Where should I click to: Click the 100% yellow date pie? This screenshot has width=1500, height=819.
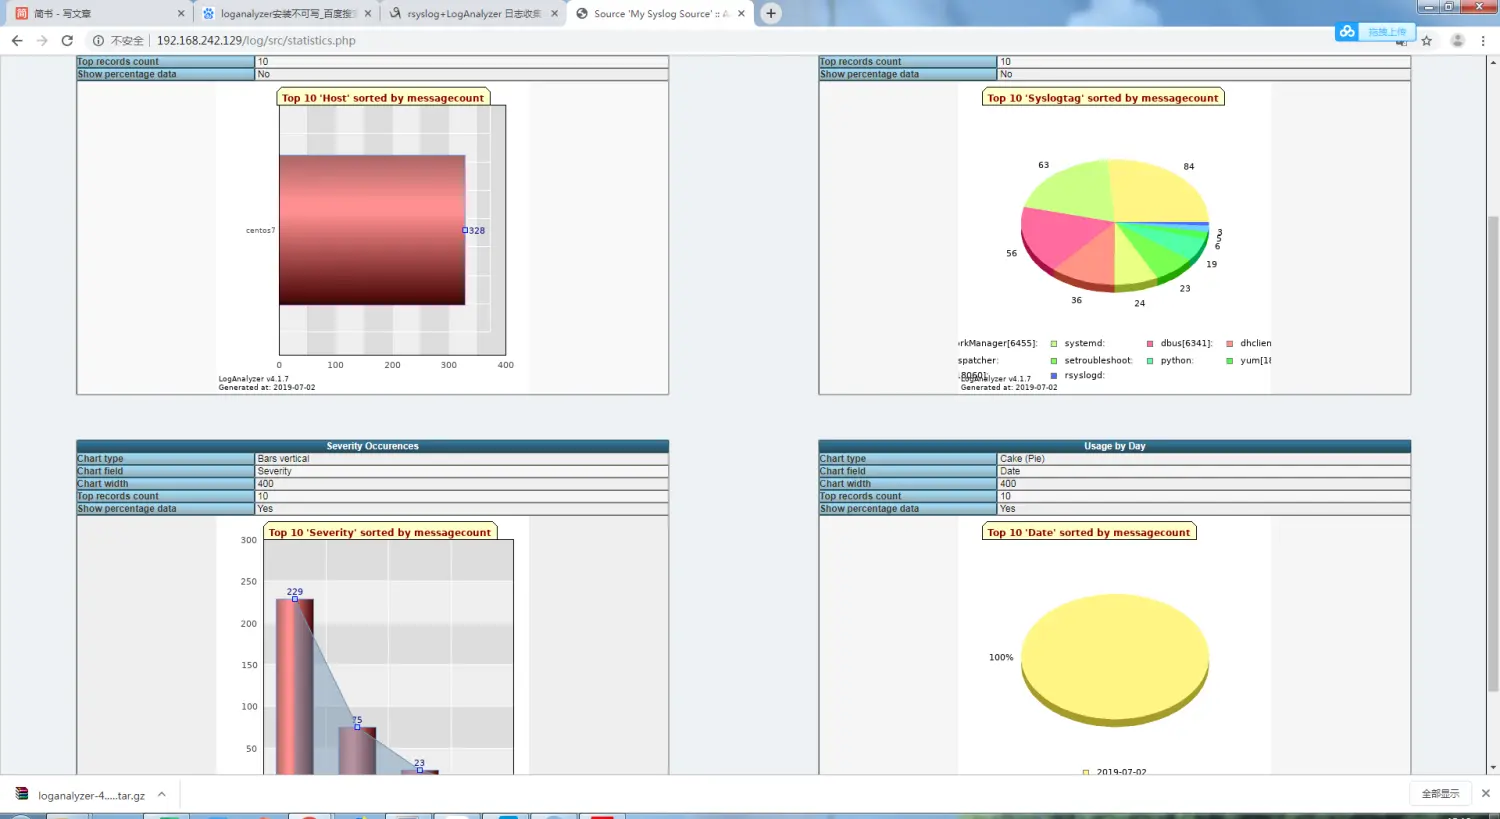click(1115, 658)
